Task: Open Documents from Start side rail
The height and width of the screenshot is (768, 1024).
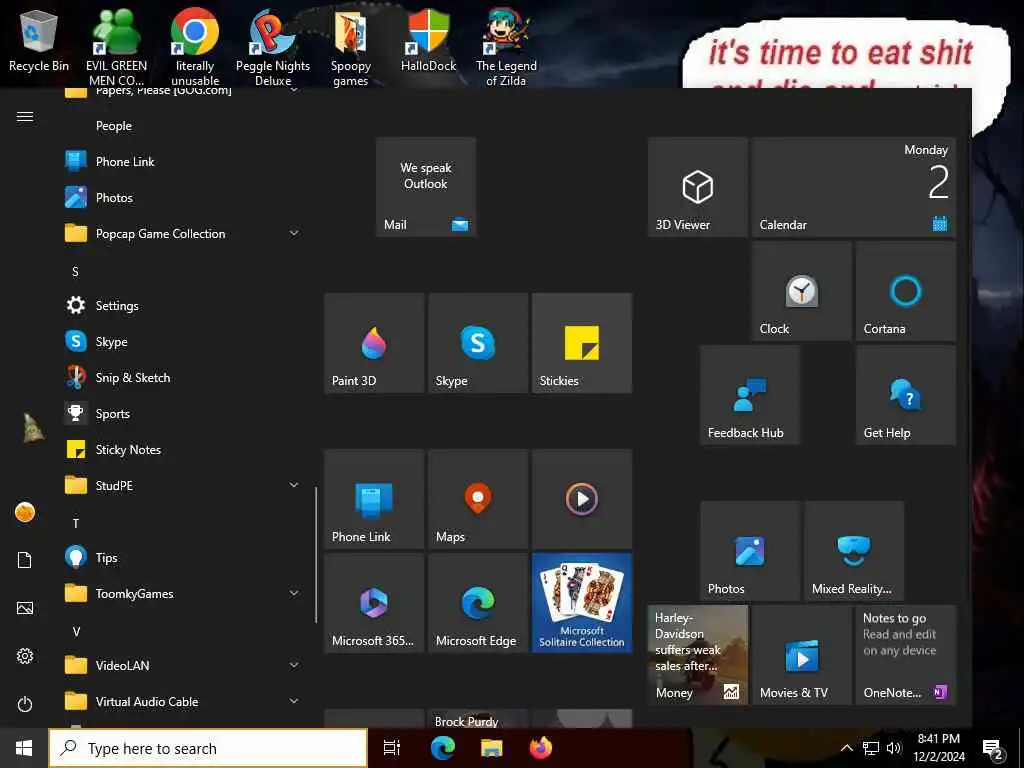Action: click(25, 560)
